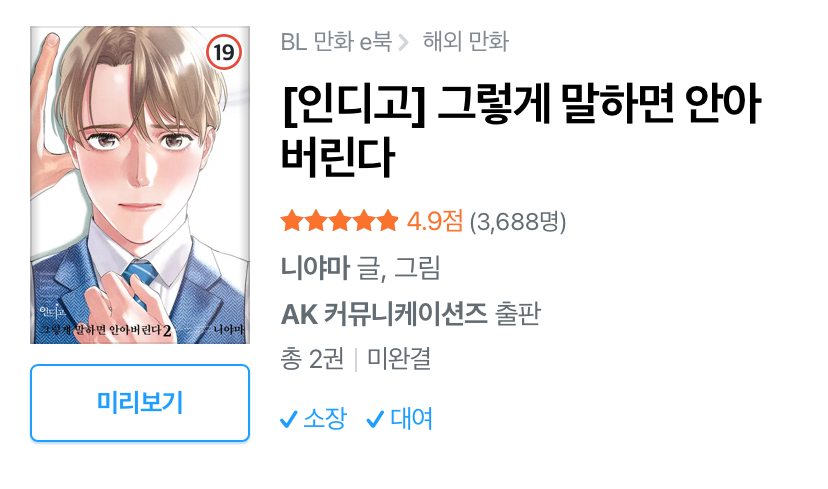The height and width of the screenshot is (489, 828).
Task: Click the 19 age rating badge
Action: [223, 52]
